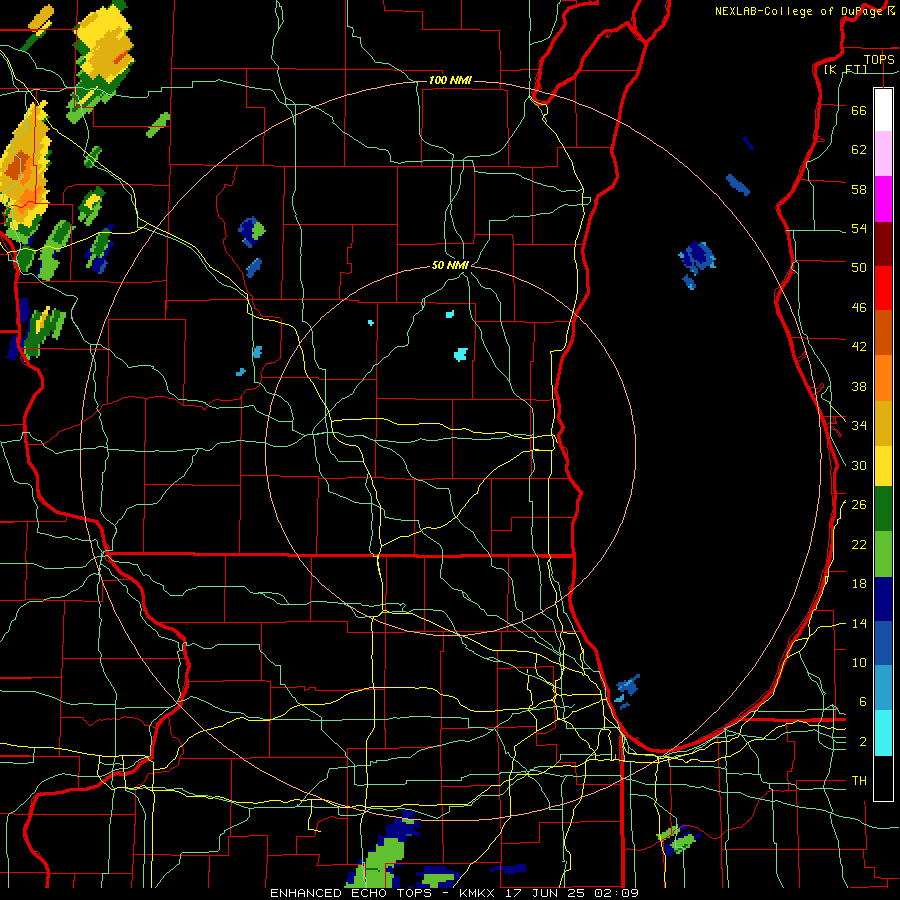900x900 pixels.
Task: Click the "6" scale value
Action: [x=863, y=701]
